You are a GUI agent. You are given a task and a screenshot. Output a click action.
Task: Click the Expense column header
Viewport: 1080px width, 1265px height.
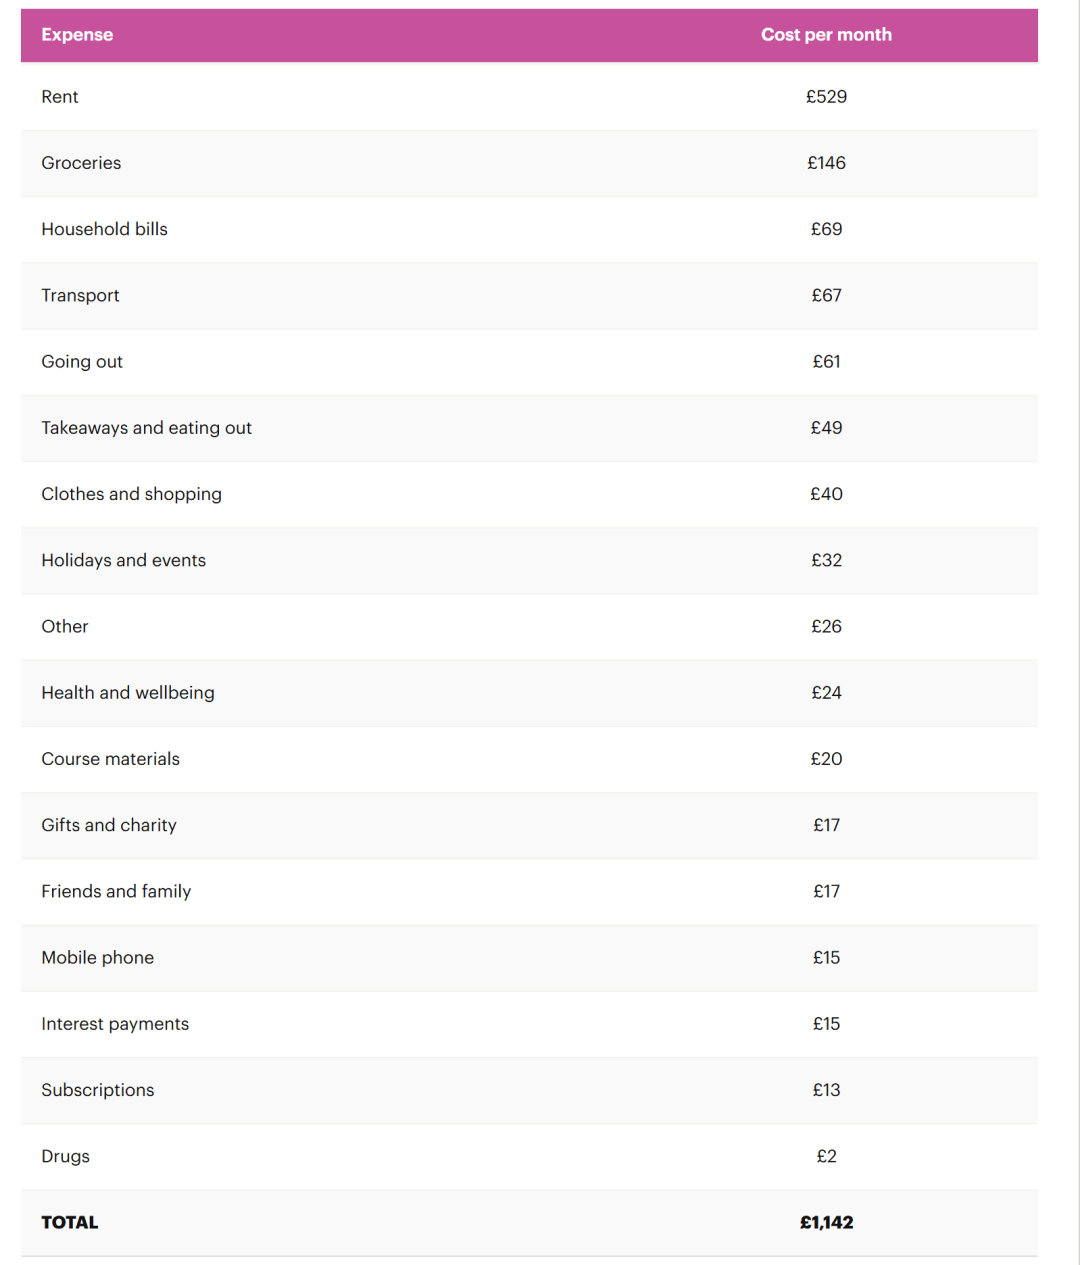(77, 35)
